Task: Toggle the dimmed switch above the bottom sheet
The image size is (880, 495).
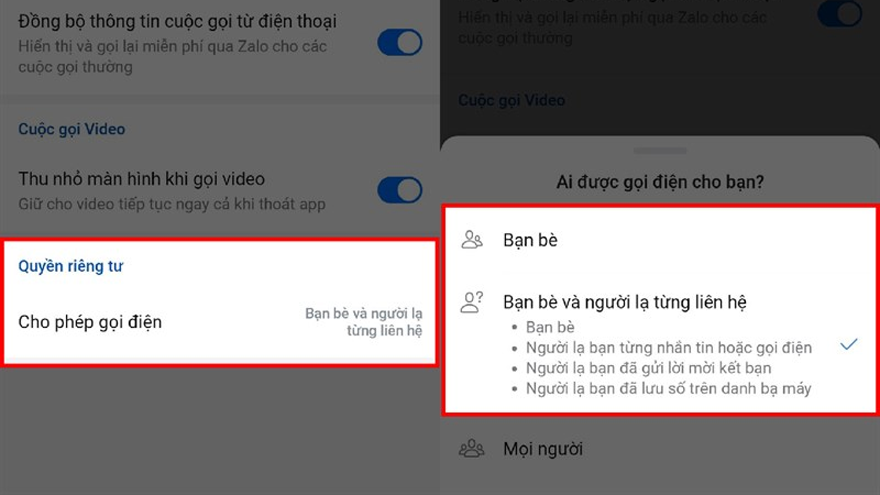Action: click(839, 13)
